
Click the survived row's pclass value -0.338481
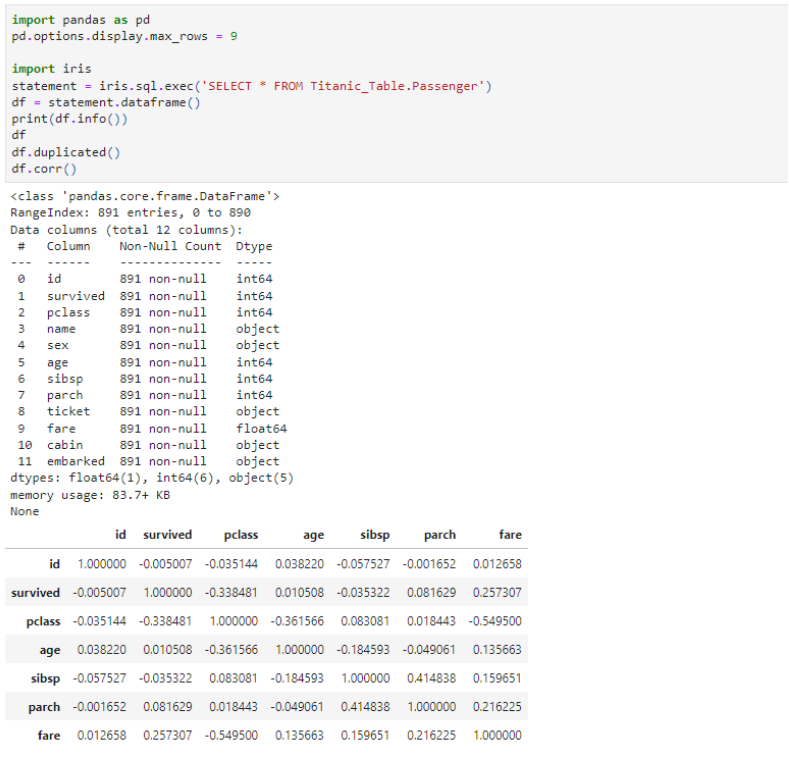point(232,593)
